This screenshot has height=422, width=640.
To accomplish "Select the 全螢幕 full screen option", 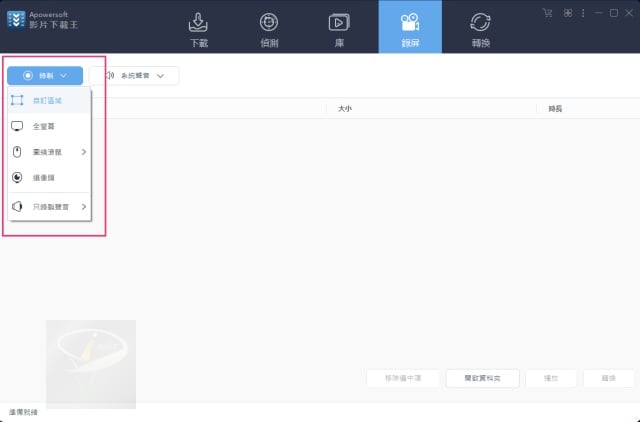I will coord(49,126).
